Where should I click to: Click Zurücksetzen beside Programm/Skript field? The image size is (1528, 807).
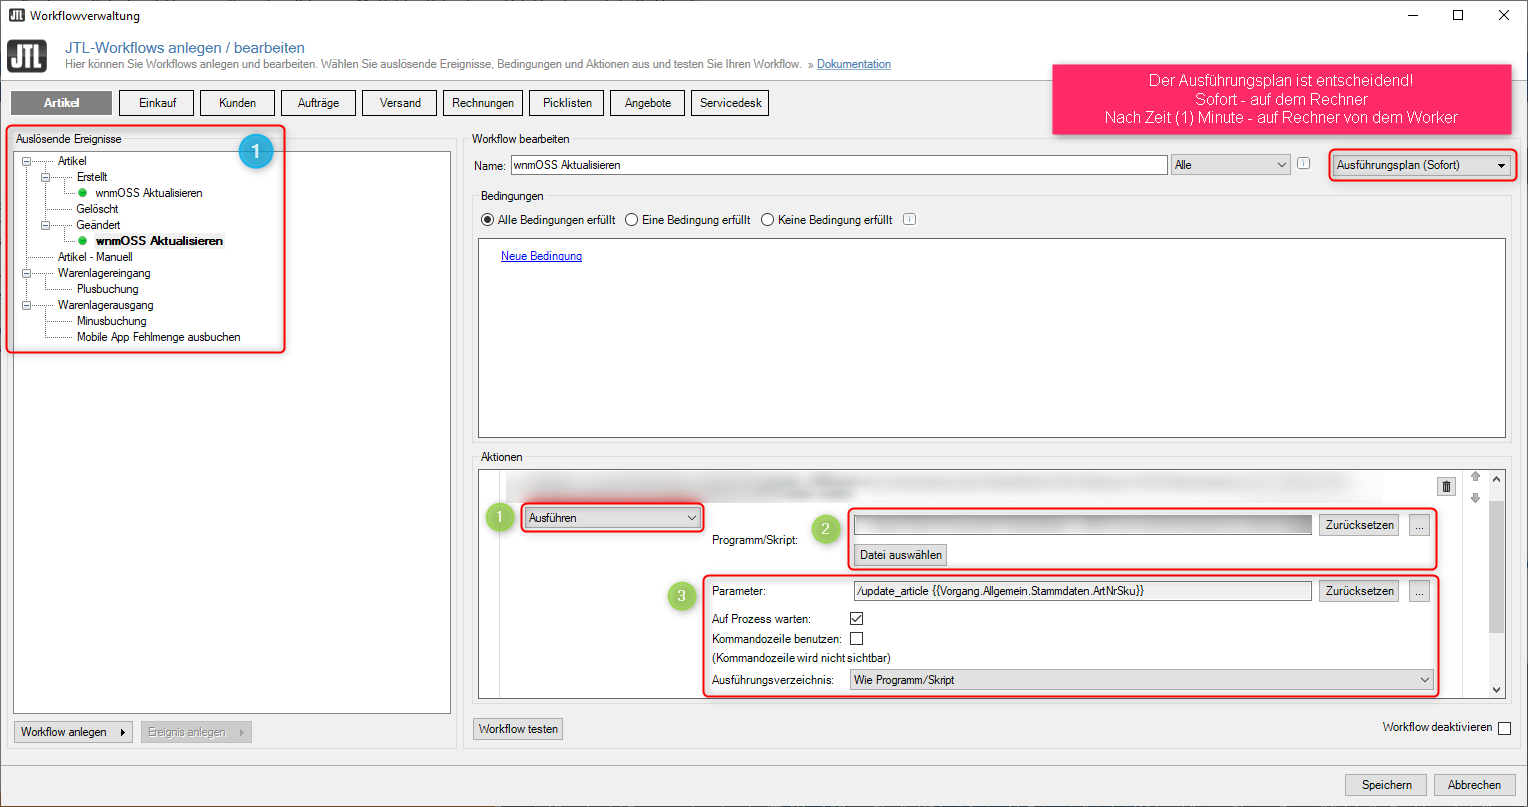(1359, 525)
